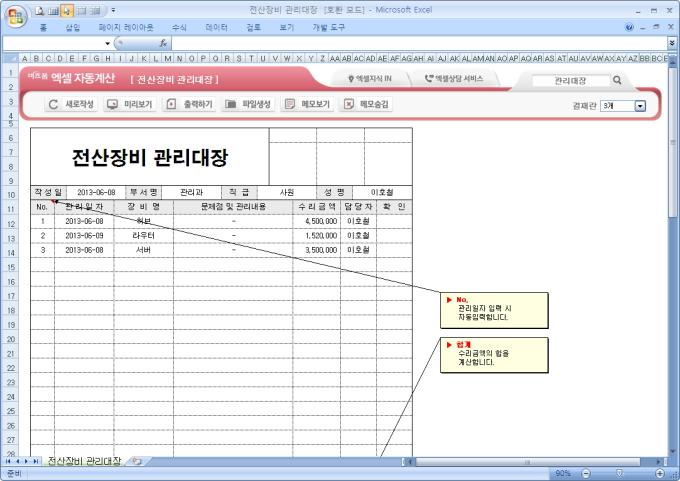680x481 pixels.
Task: Select the 작성일 date cell 2013-06-08
Action: tap(96, 192)
